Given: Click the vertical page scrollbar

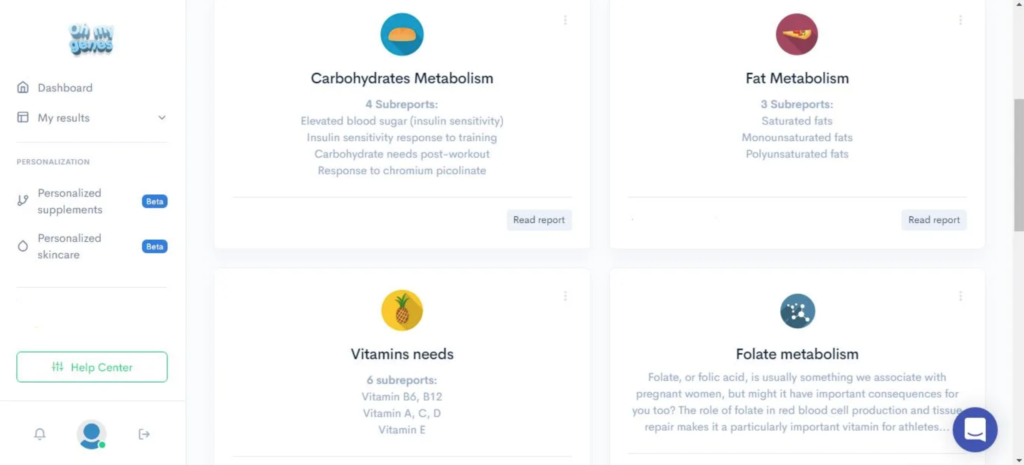Looking at the screenshot, I should (1018, 165).
